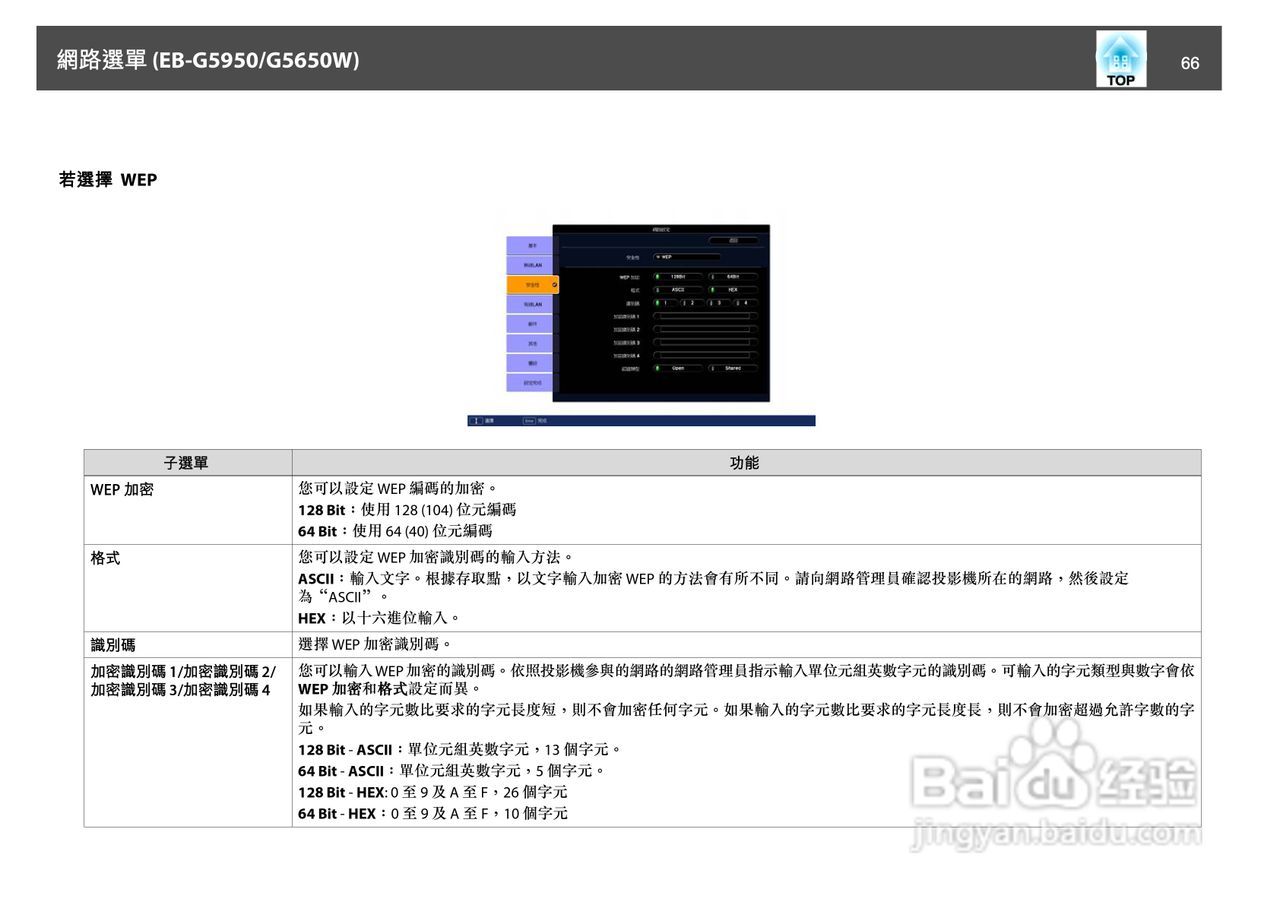Viewport: 1280px width, 905px height.
Task: Select Shared authentication type
Action: pyautogui.click(x=733, y=368)
